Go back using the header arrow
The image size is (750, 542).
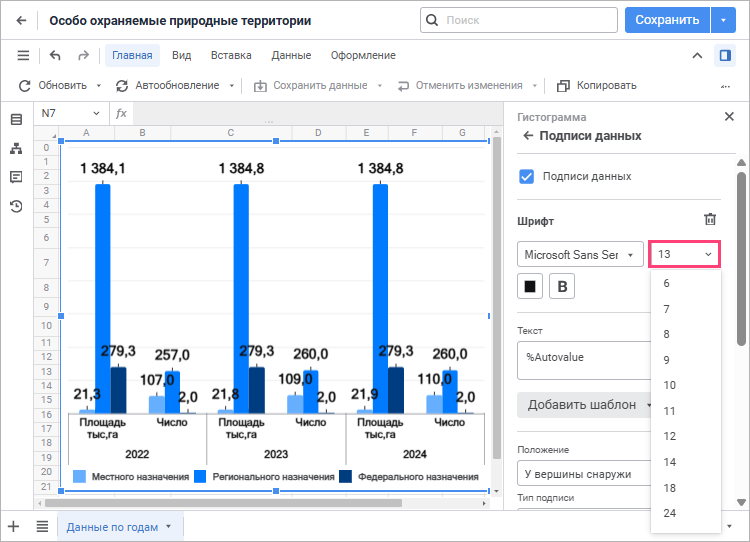click(x=21, y=21)
